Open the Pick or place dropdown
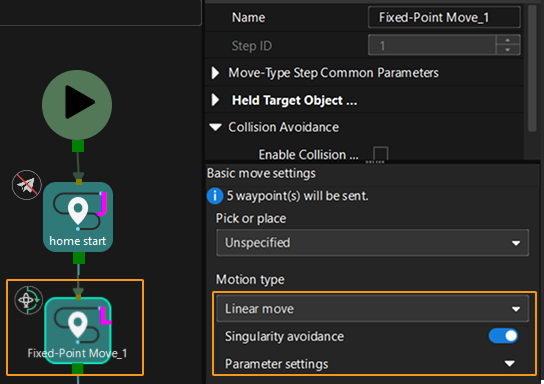 click(372, 242)
